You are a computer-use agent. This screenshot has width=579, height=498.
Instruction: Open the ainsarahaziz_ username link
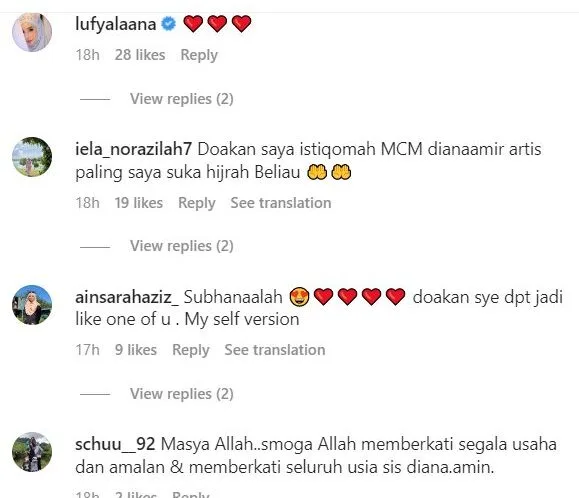pos(127,298)
